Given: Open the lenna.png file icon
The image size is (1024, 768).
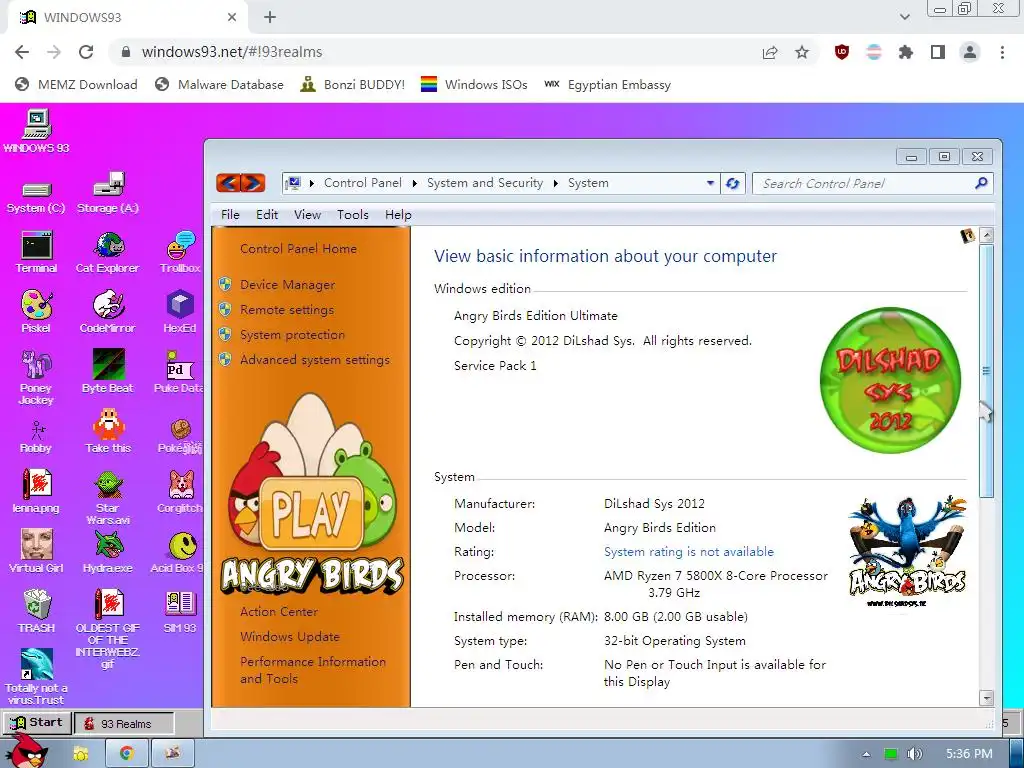Looking at the screenshot, I should pos(36,491).
